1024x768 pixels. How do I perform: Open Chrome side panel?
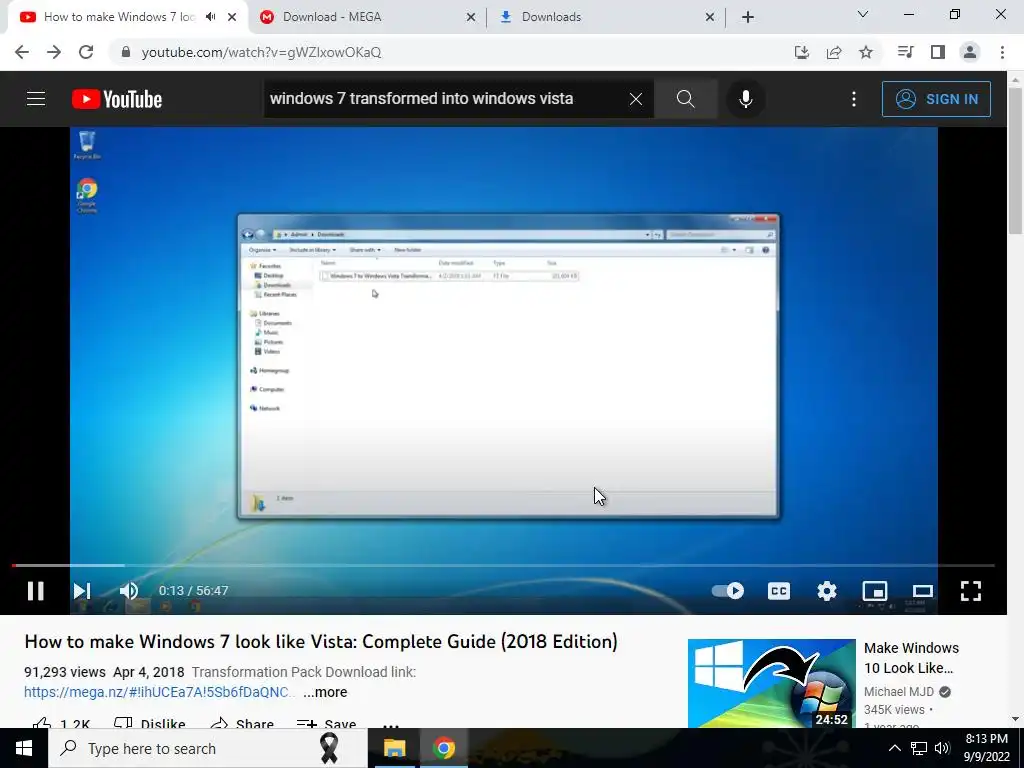938,52
